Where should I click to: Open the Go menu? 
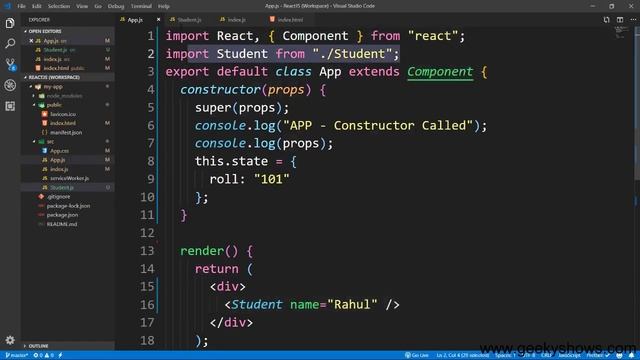pyautogui.click(x=98, y=6)
